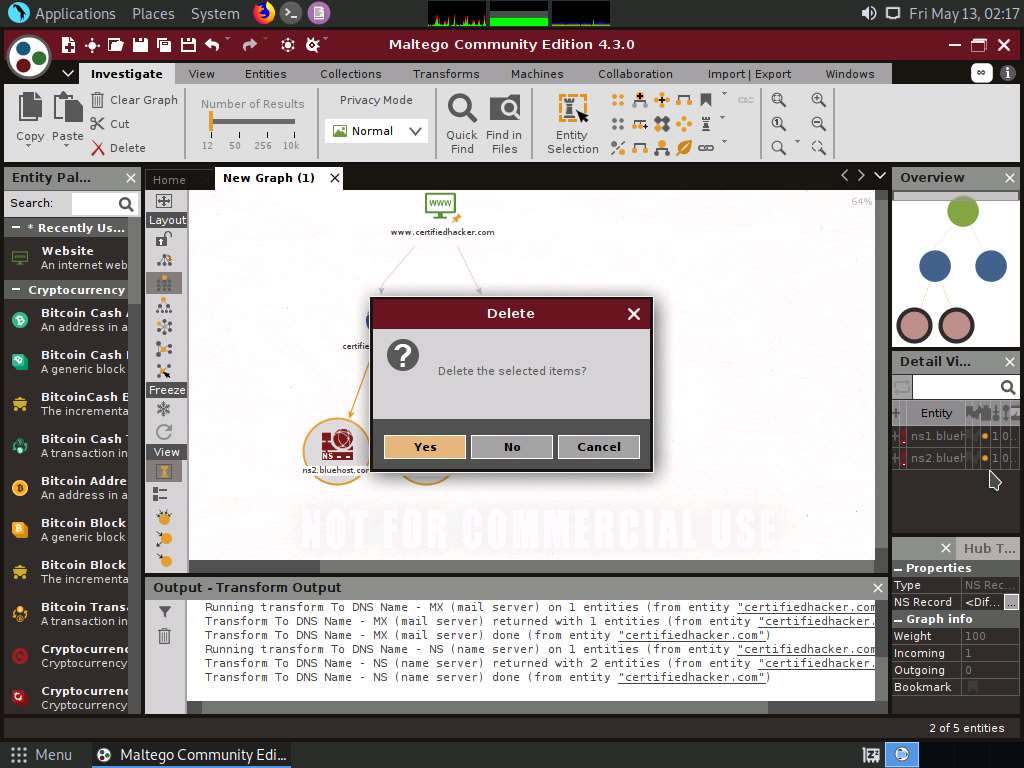Toggle the orange view mode button under View
1024x768 pixels.
(x=164, y=471)
